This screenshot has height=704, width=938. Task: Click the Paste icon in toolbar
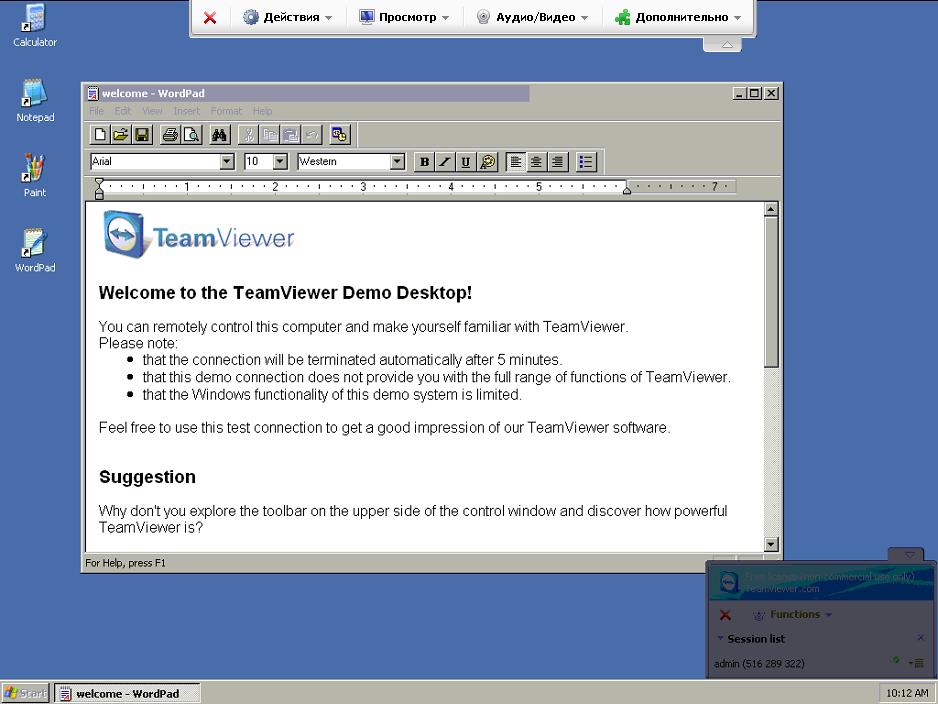[291, 135]
